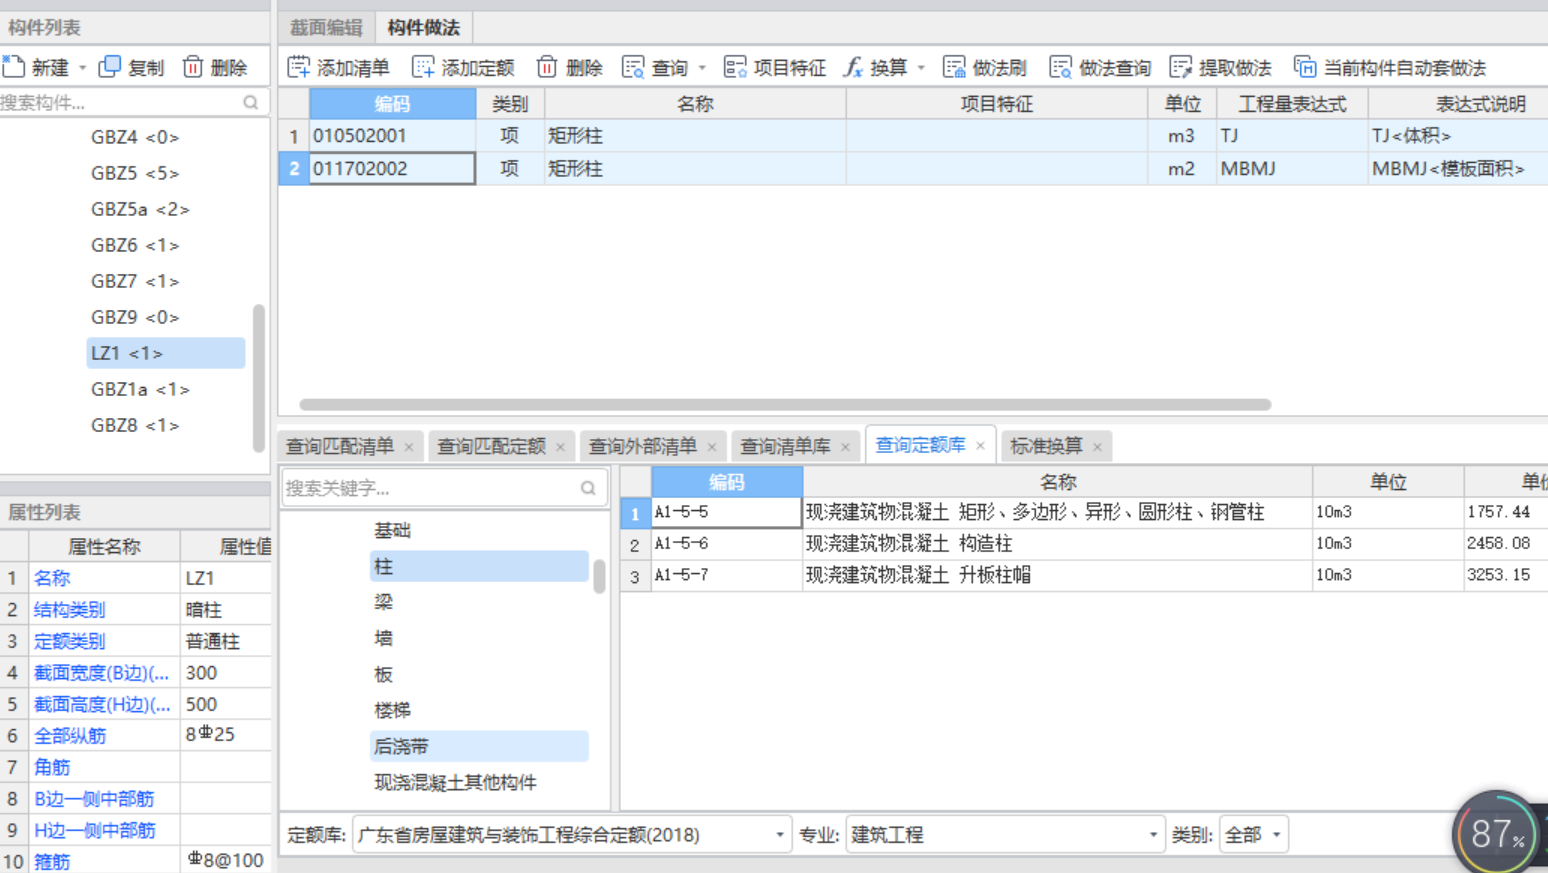Click the 角筋 property link
Screen dimensions: 1548x873
(52, 767)
